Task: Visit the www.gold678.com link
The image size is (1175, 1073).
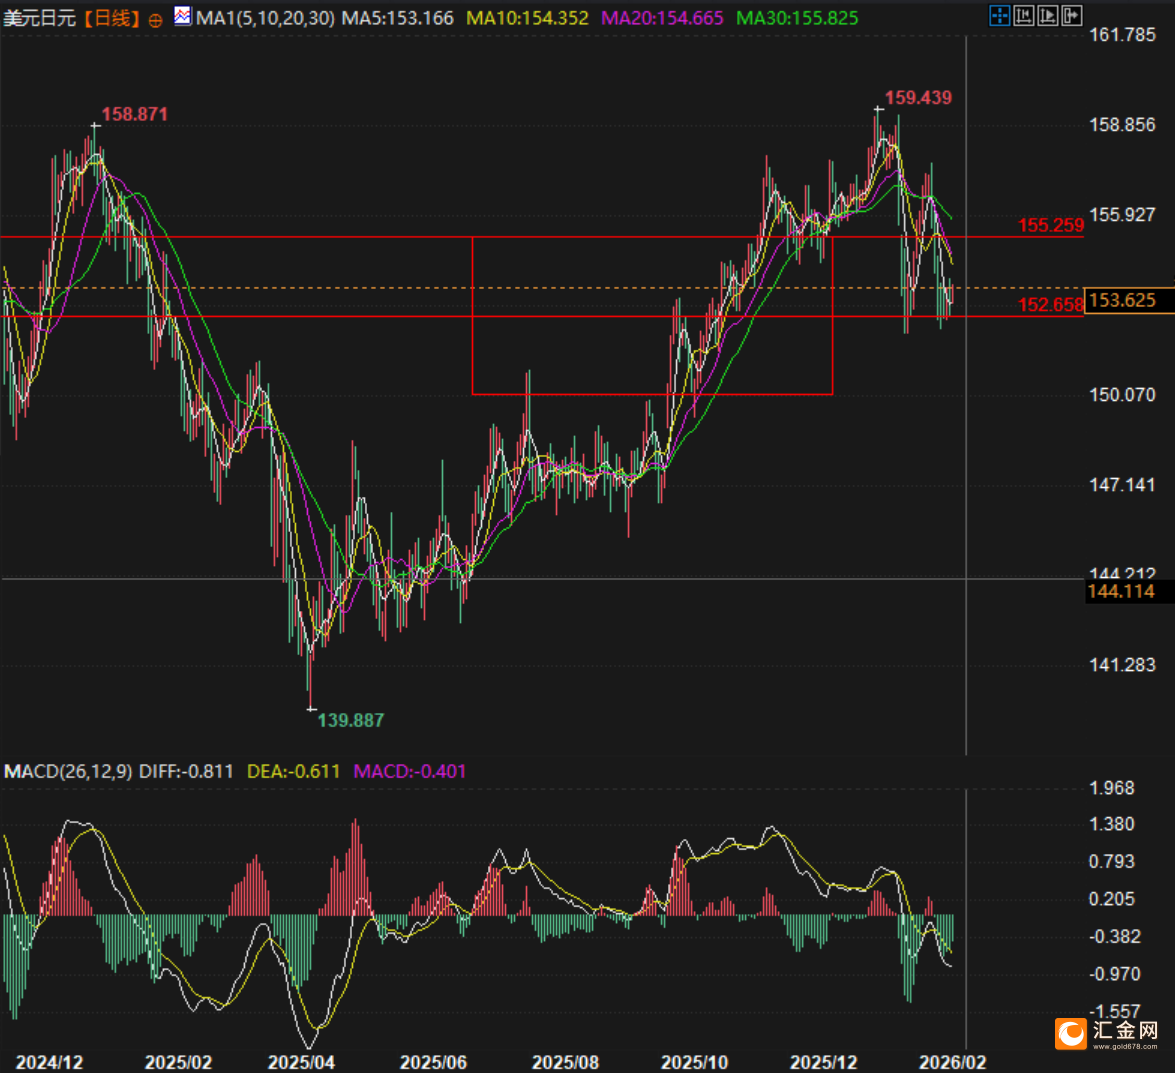Action: (1125, 1046)
